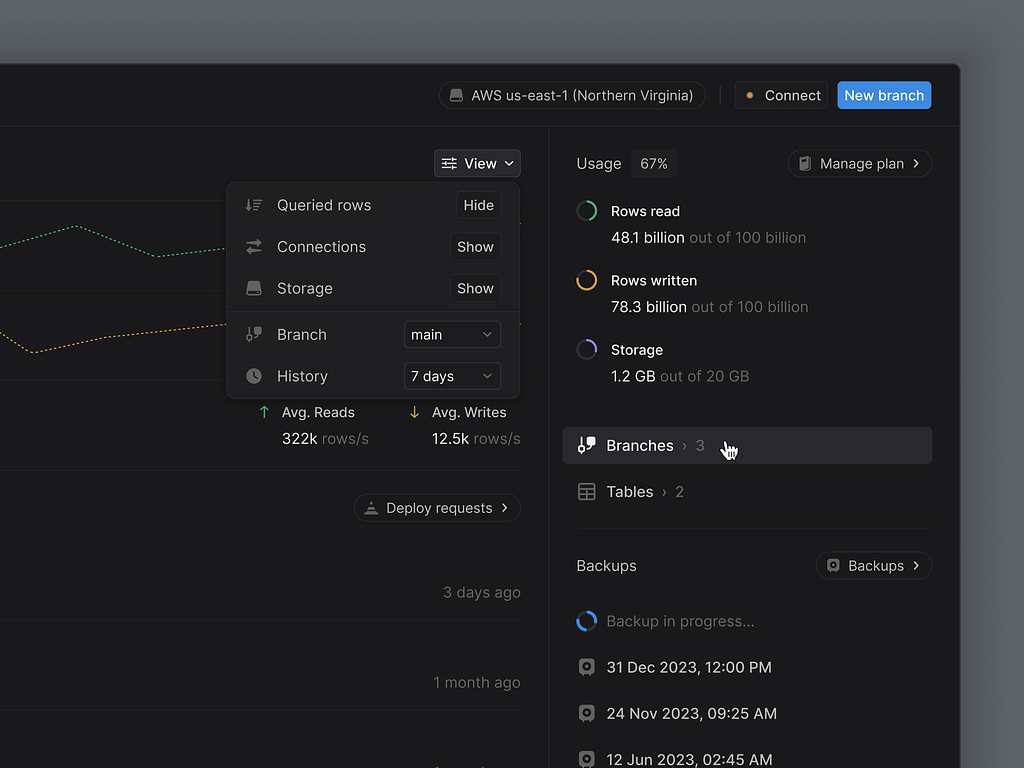Click the New branch button
This screenshot has width=1024, height=768.
(x=884, y=96)
